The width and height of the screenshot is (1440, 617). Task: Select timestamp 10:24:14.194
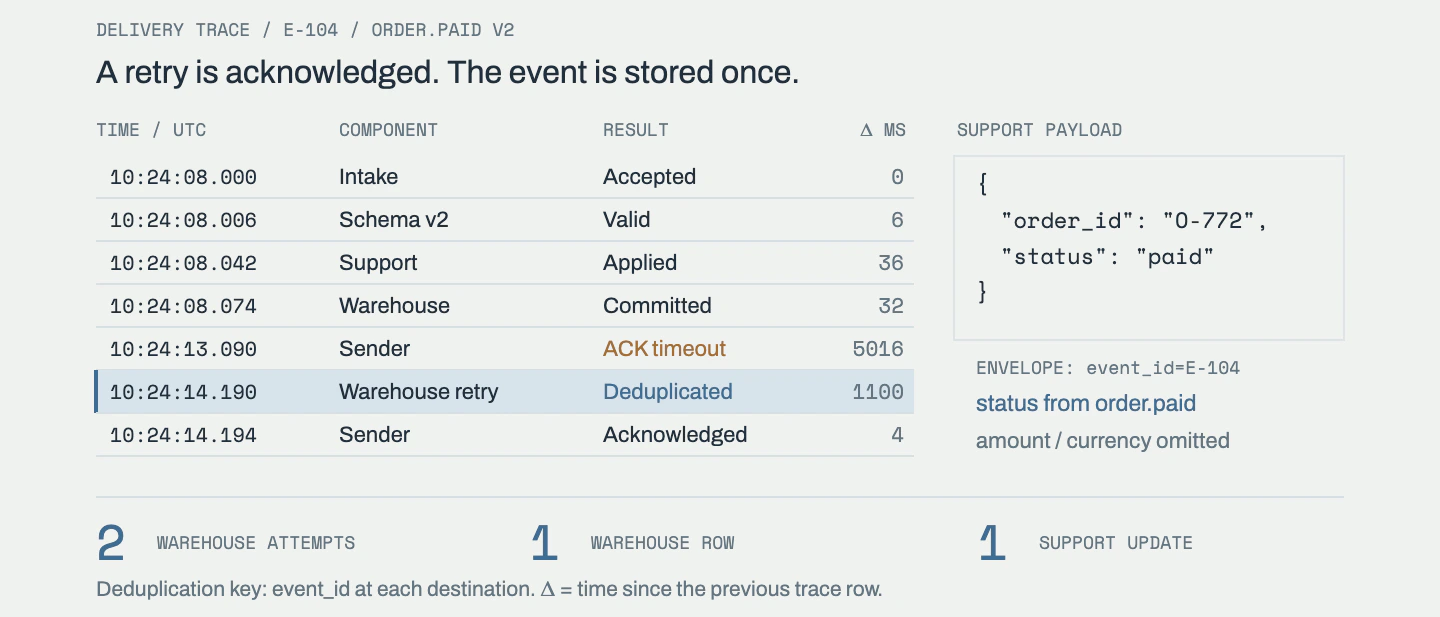pyautogui.click(x=183, y=435)
